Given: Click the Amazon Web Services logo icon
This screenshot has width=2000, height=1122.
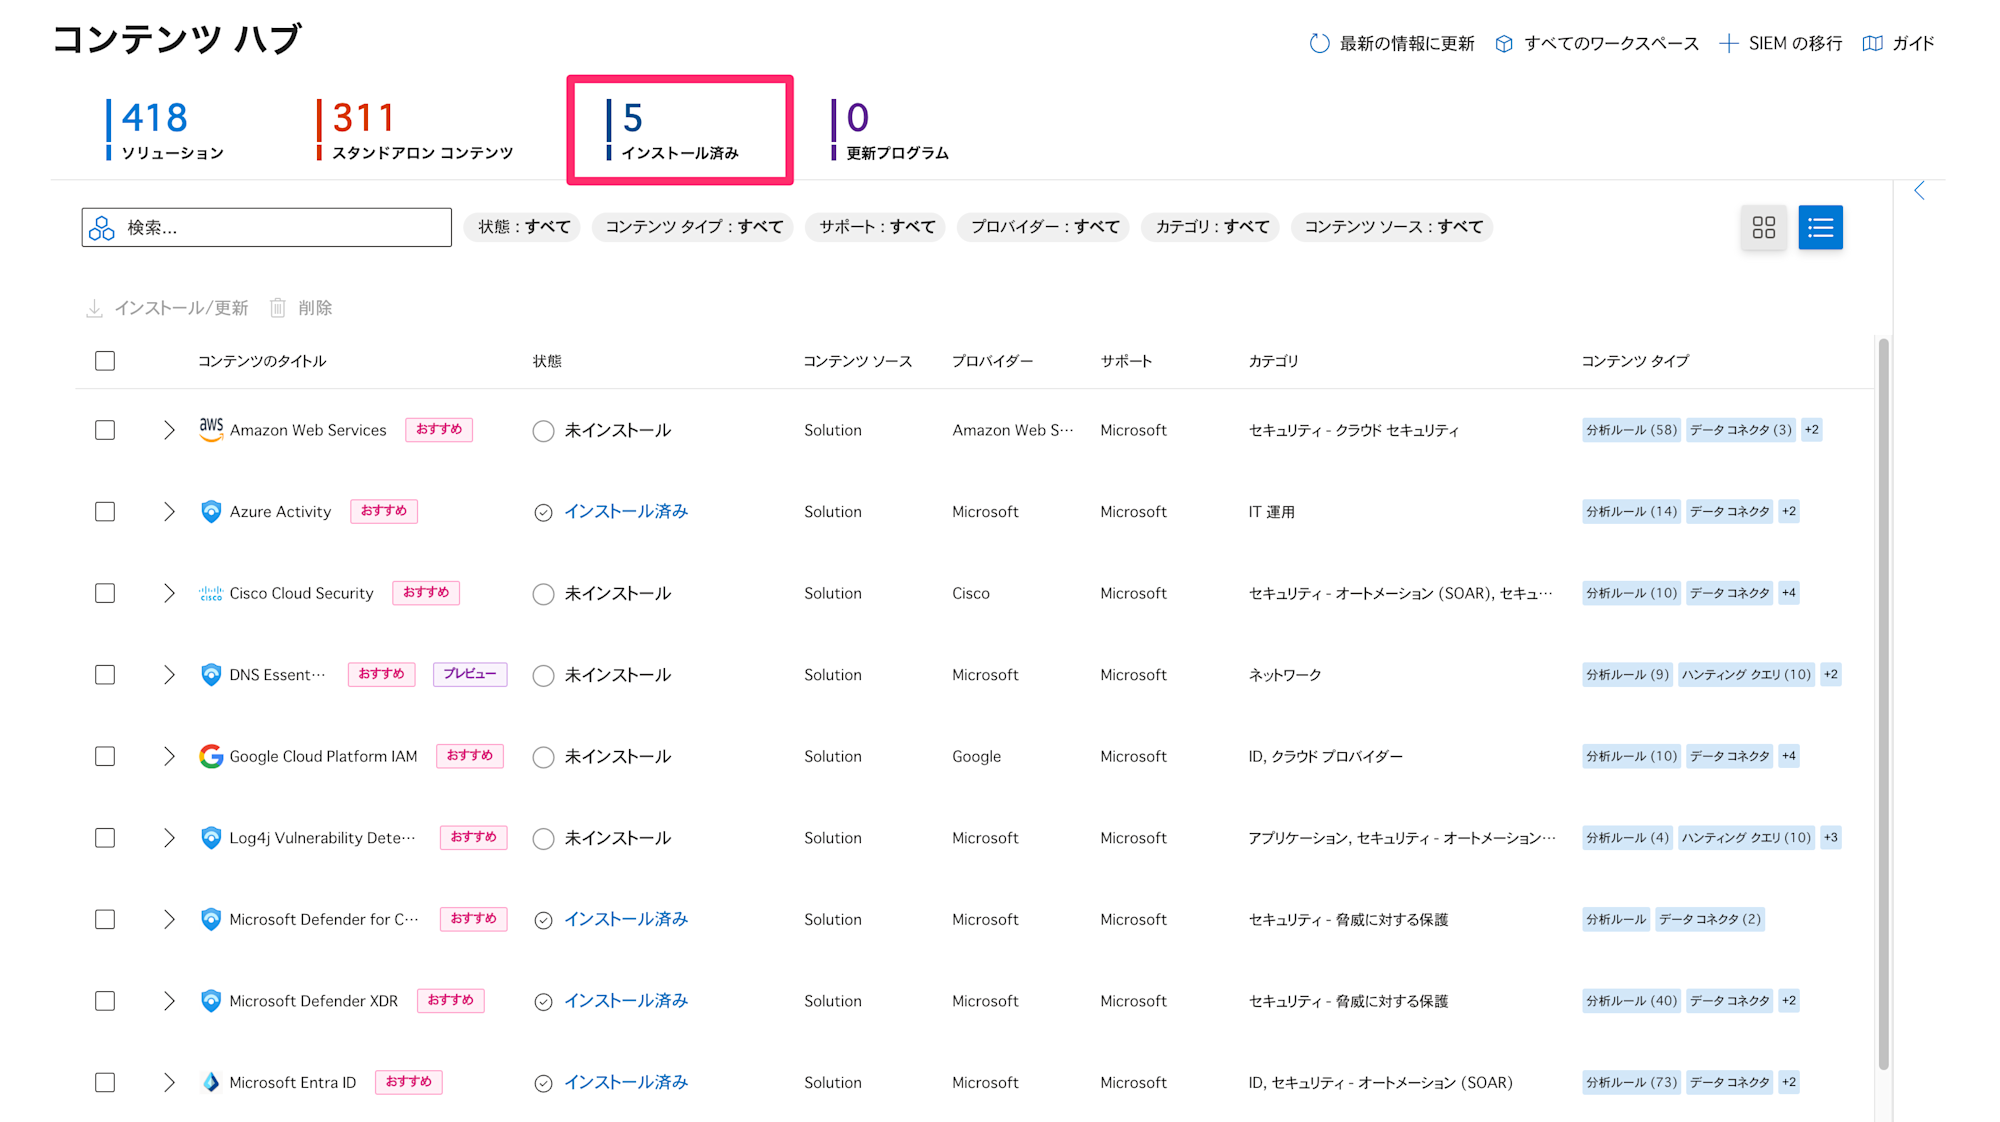Looking at the screenshot, I should [211, 430].
